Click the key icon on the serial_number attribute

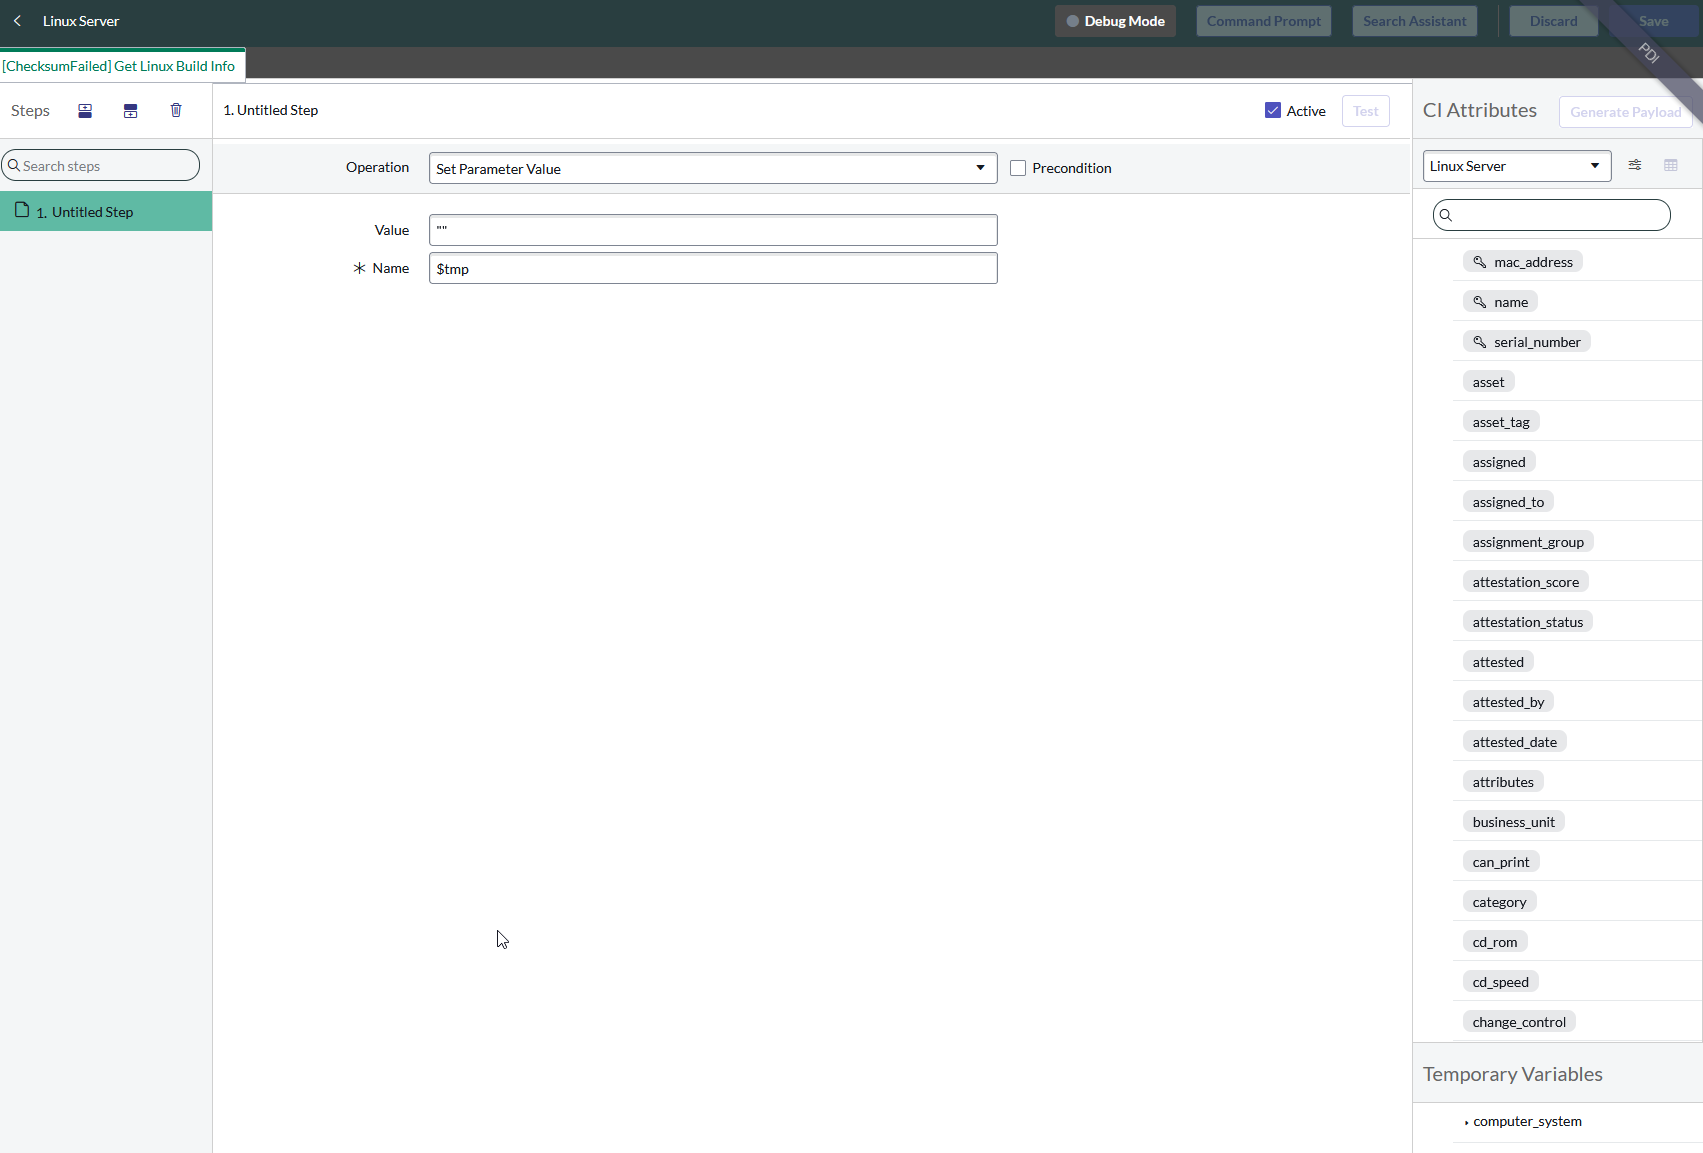pos(1479,342)
